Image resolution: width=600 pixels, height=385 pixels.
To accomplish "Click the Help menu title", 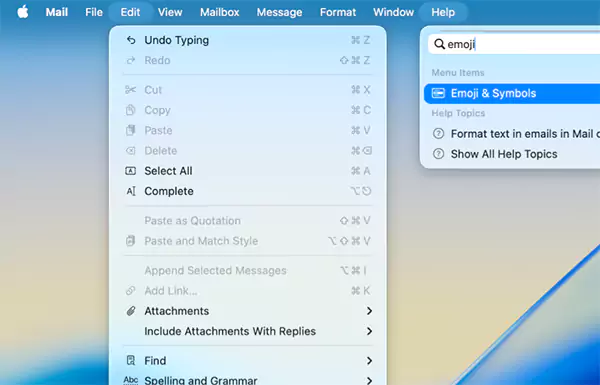I will click(443, 12).
